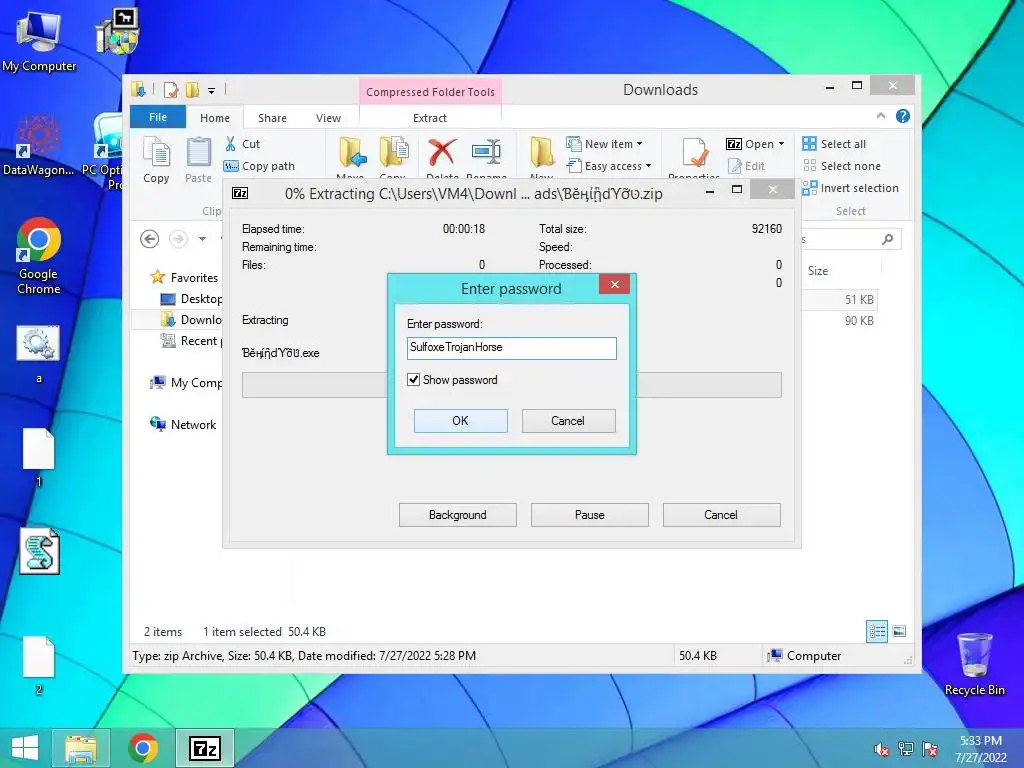Click the Rename icon
The height and width of the screenshot is (768, 1024).
coord(487,152)
